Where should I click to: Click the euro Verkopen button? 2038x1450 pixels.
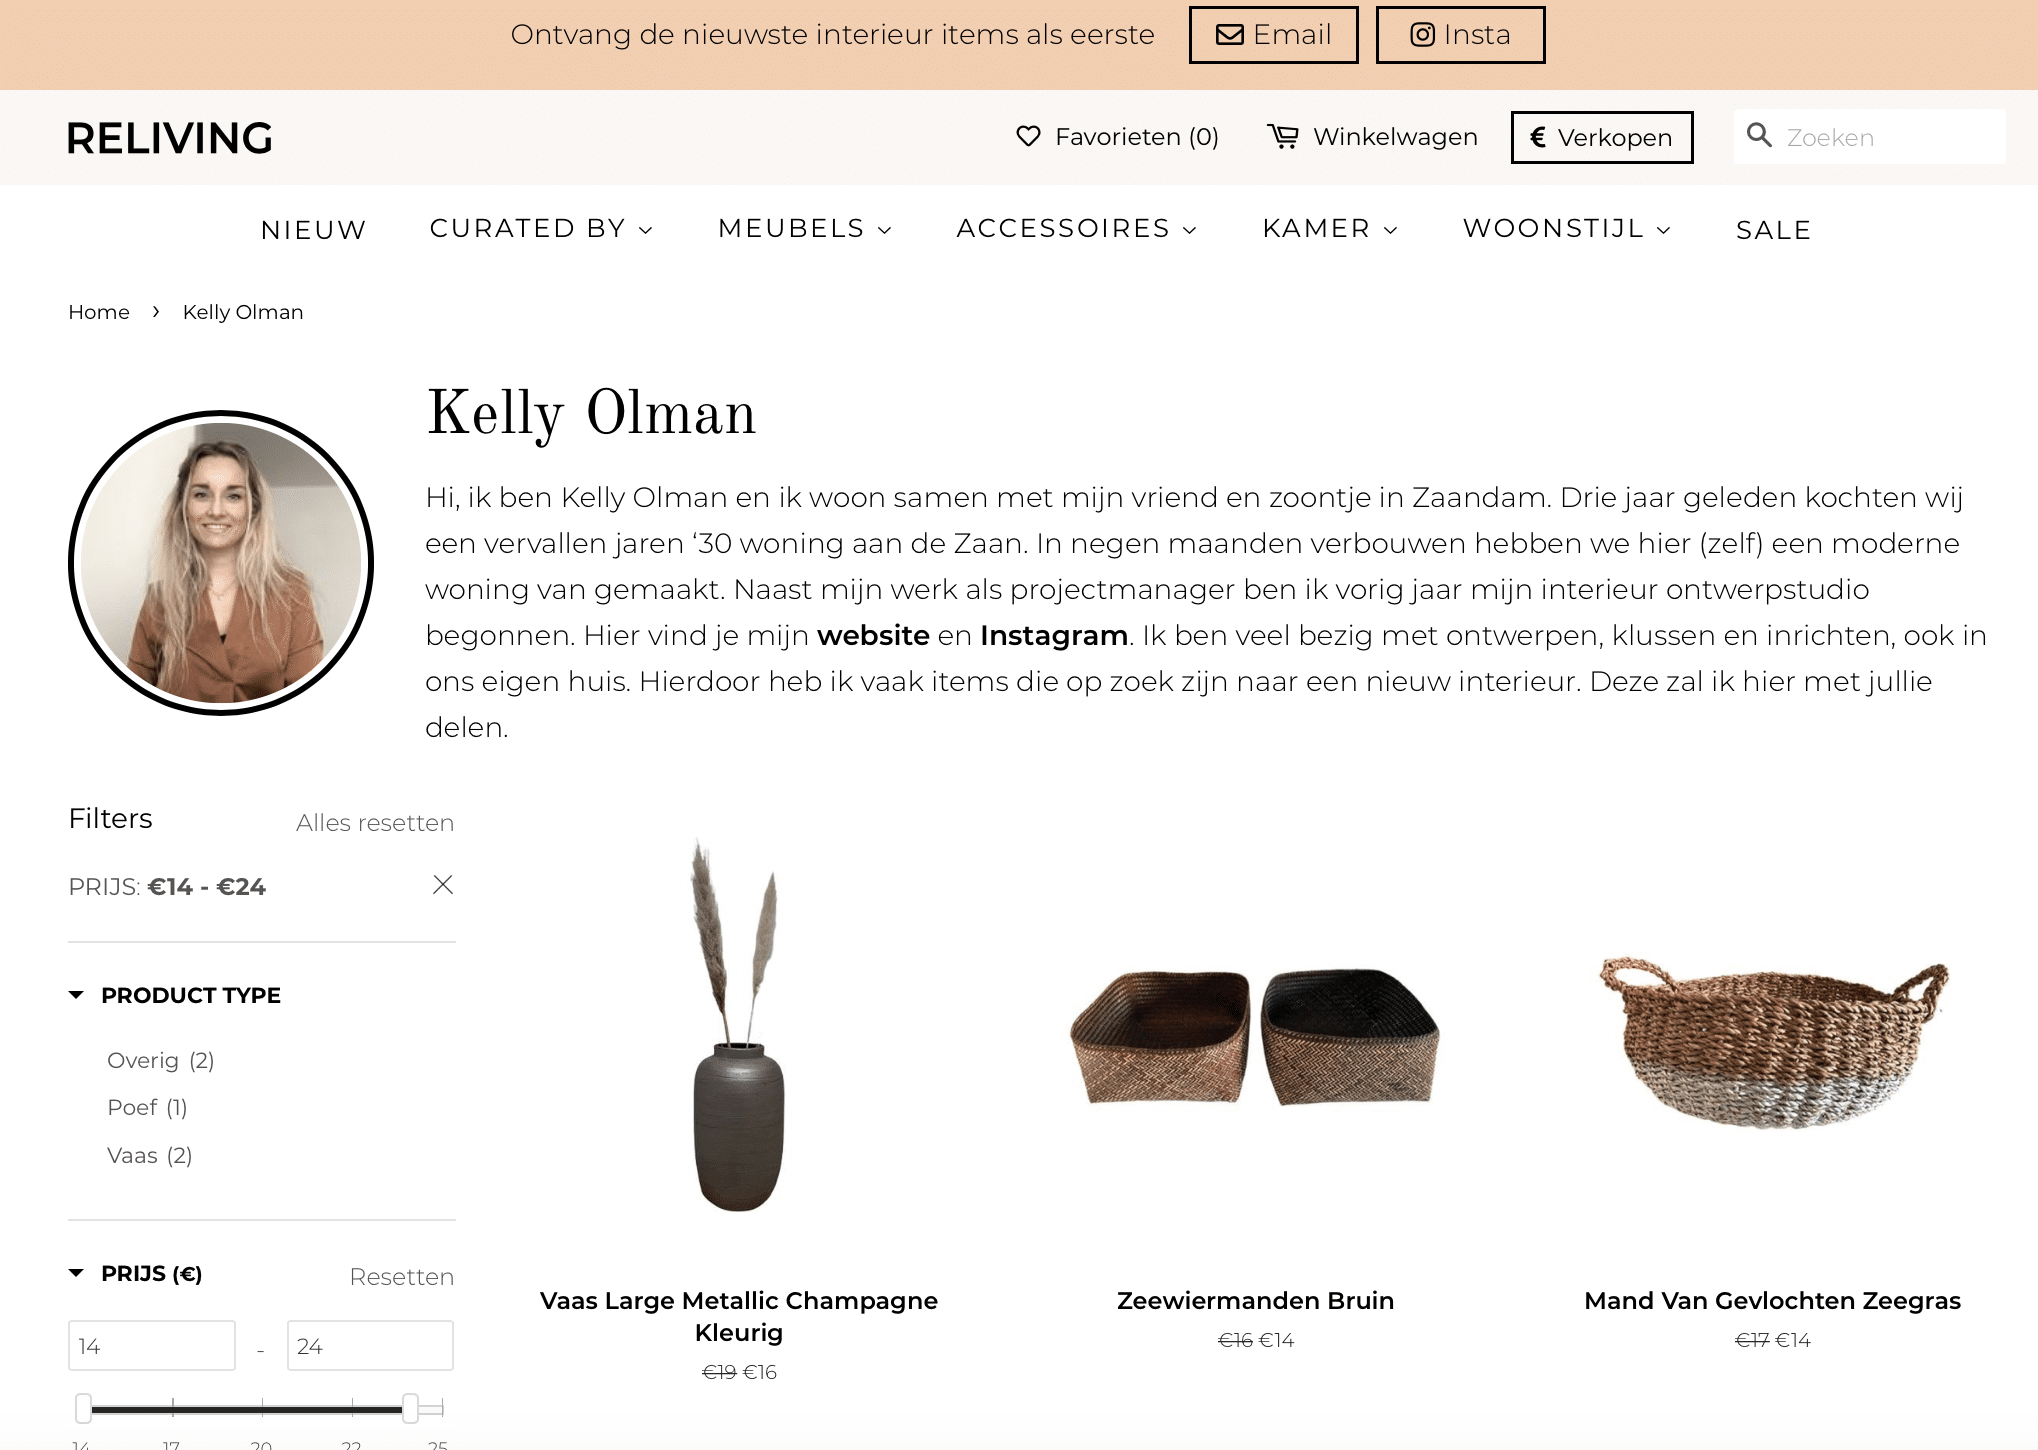[1602, 137]
